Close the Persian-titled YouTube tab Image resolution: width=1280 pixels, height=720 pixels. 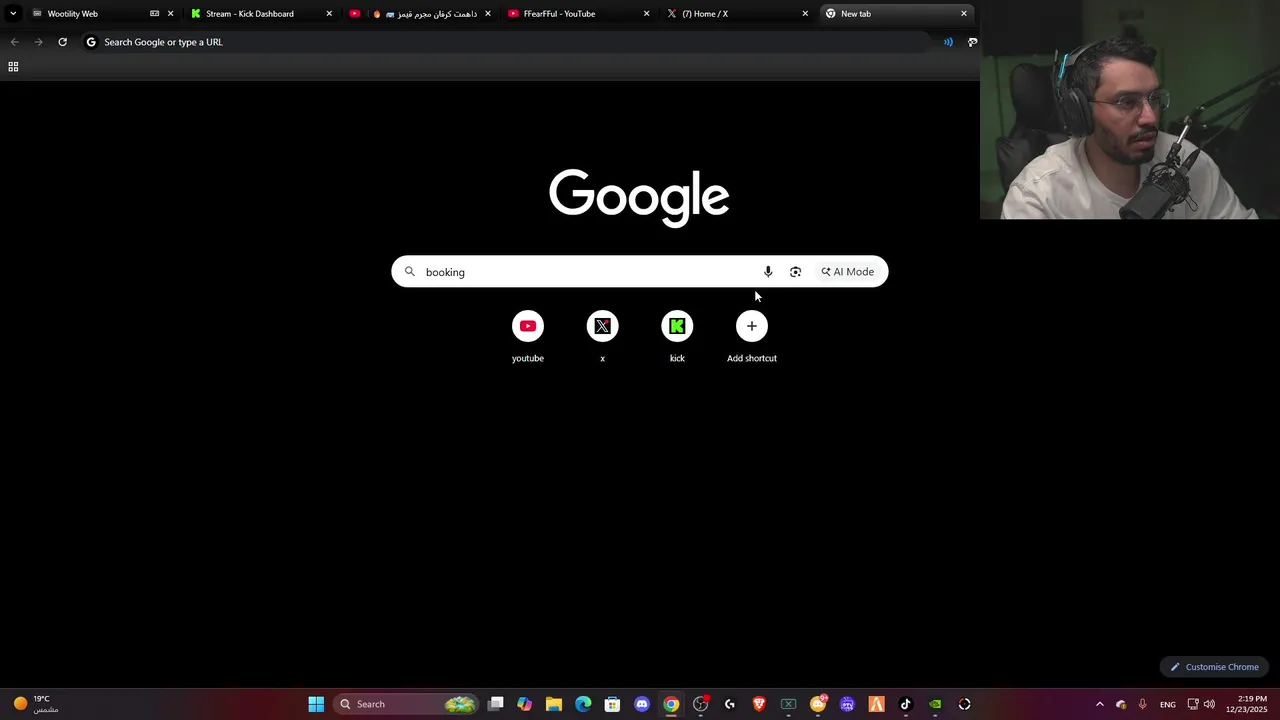coord(488,14)
